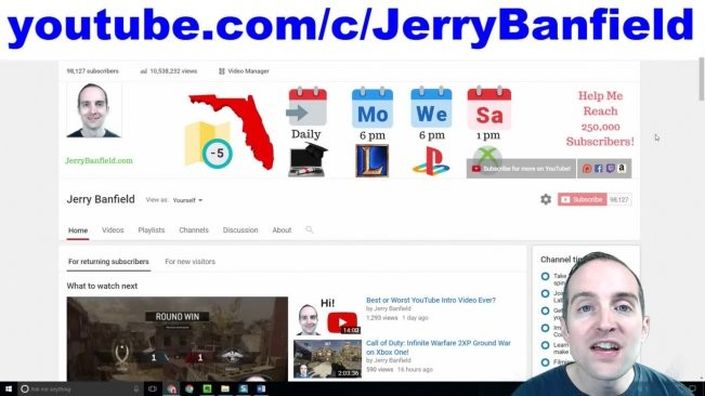
Task: Open channel search magnifier icon
Action: click(x=309, y=230)
